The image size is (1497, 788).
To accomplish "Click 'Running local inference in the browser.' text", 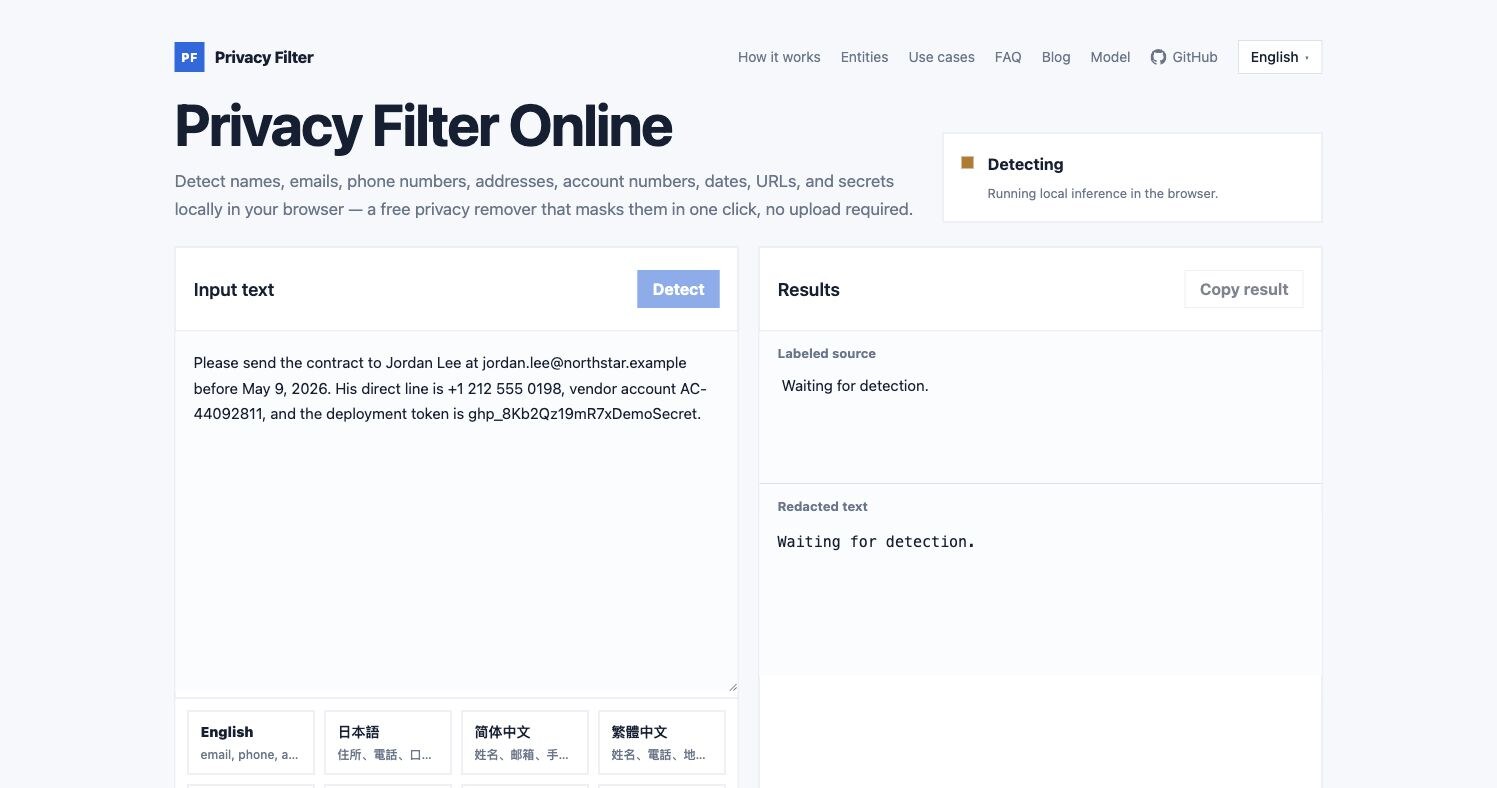I will click(1102, 193).
